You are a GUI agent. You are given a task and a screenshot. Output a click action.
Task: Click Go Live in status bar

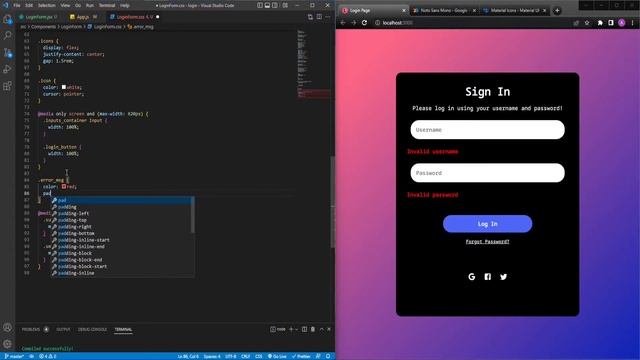click(x=277, y=356)
